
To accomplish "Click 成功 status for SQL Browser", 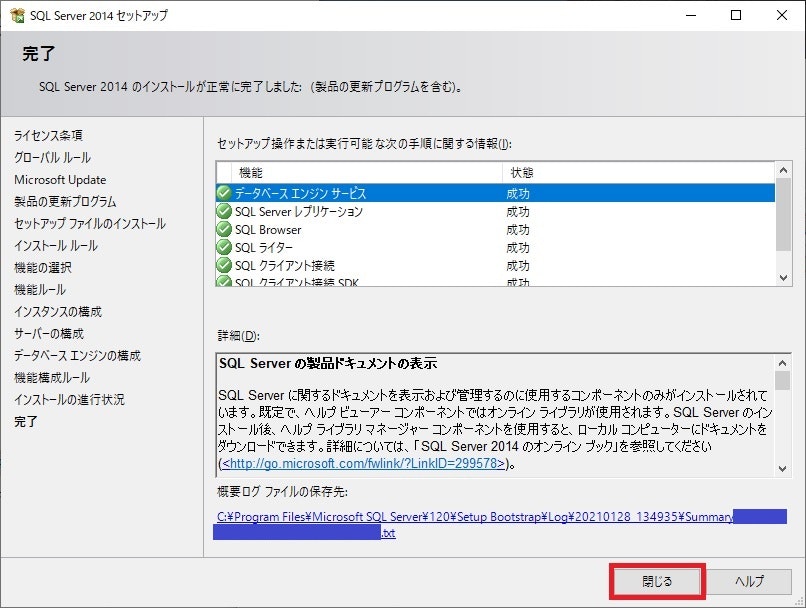I will [x=518, y=230].
